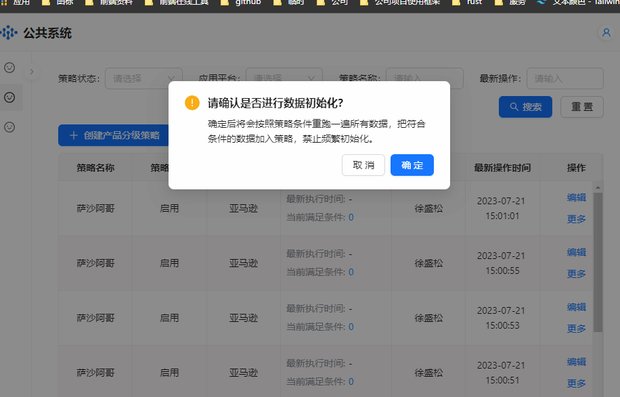Image resolution: width=620 pixels, height=397 pixels.
Task: Click the 公共系统 logo icon
Action: coord(8,33)
